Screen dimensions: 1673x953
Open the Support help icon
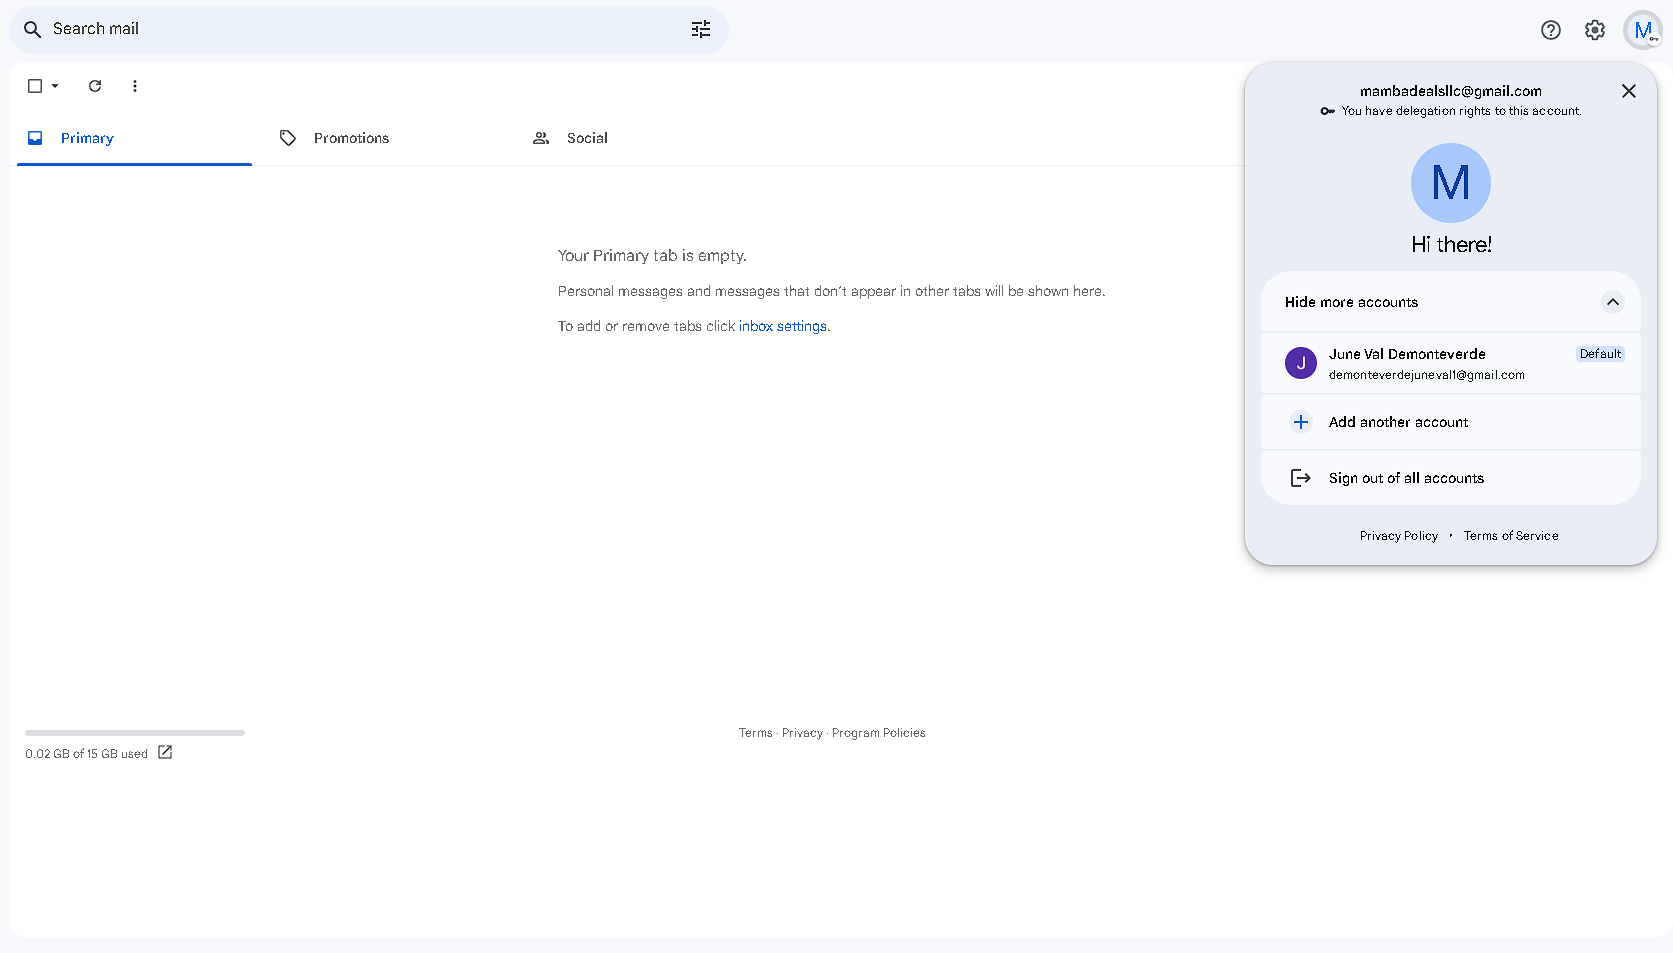[1551, 30]
